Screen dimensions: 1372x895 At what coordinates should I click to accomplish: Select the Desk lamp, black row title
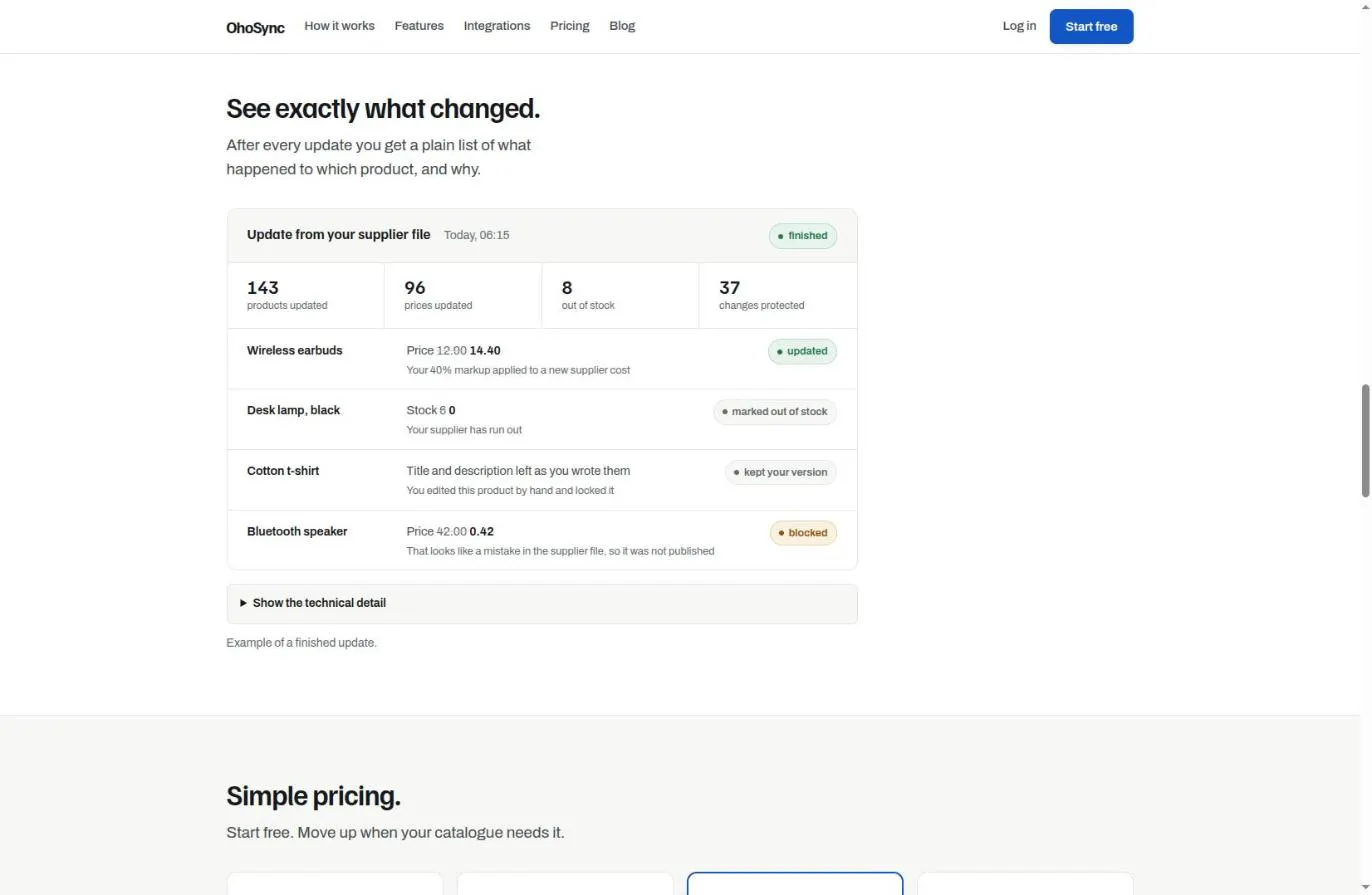[294, 410]
